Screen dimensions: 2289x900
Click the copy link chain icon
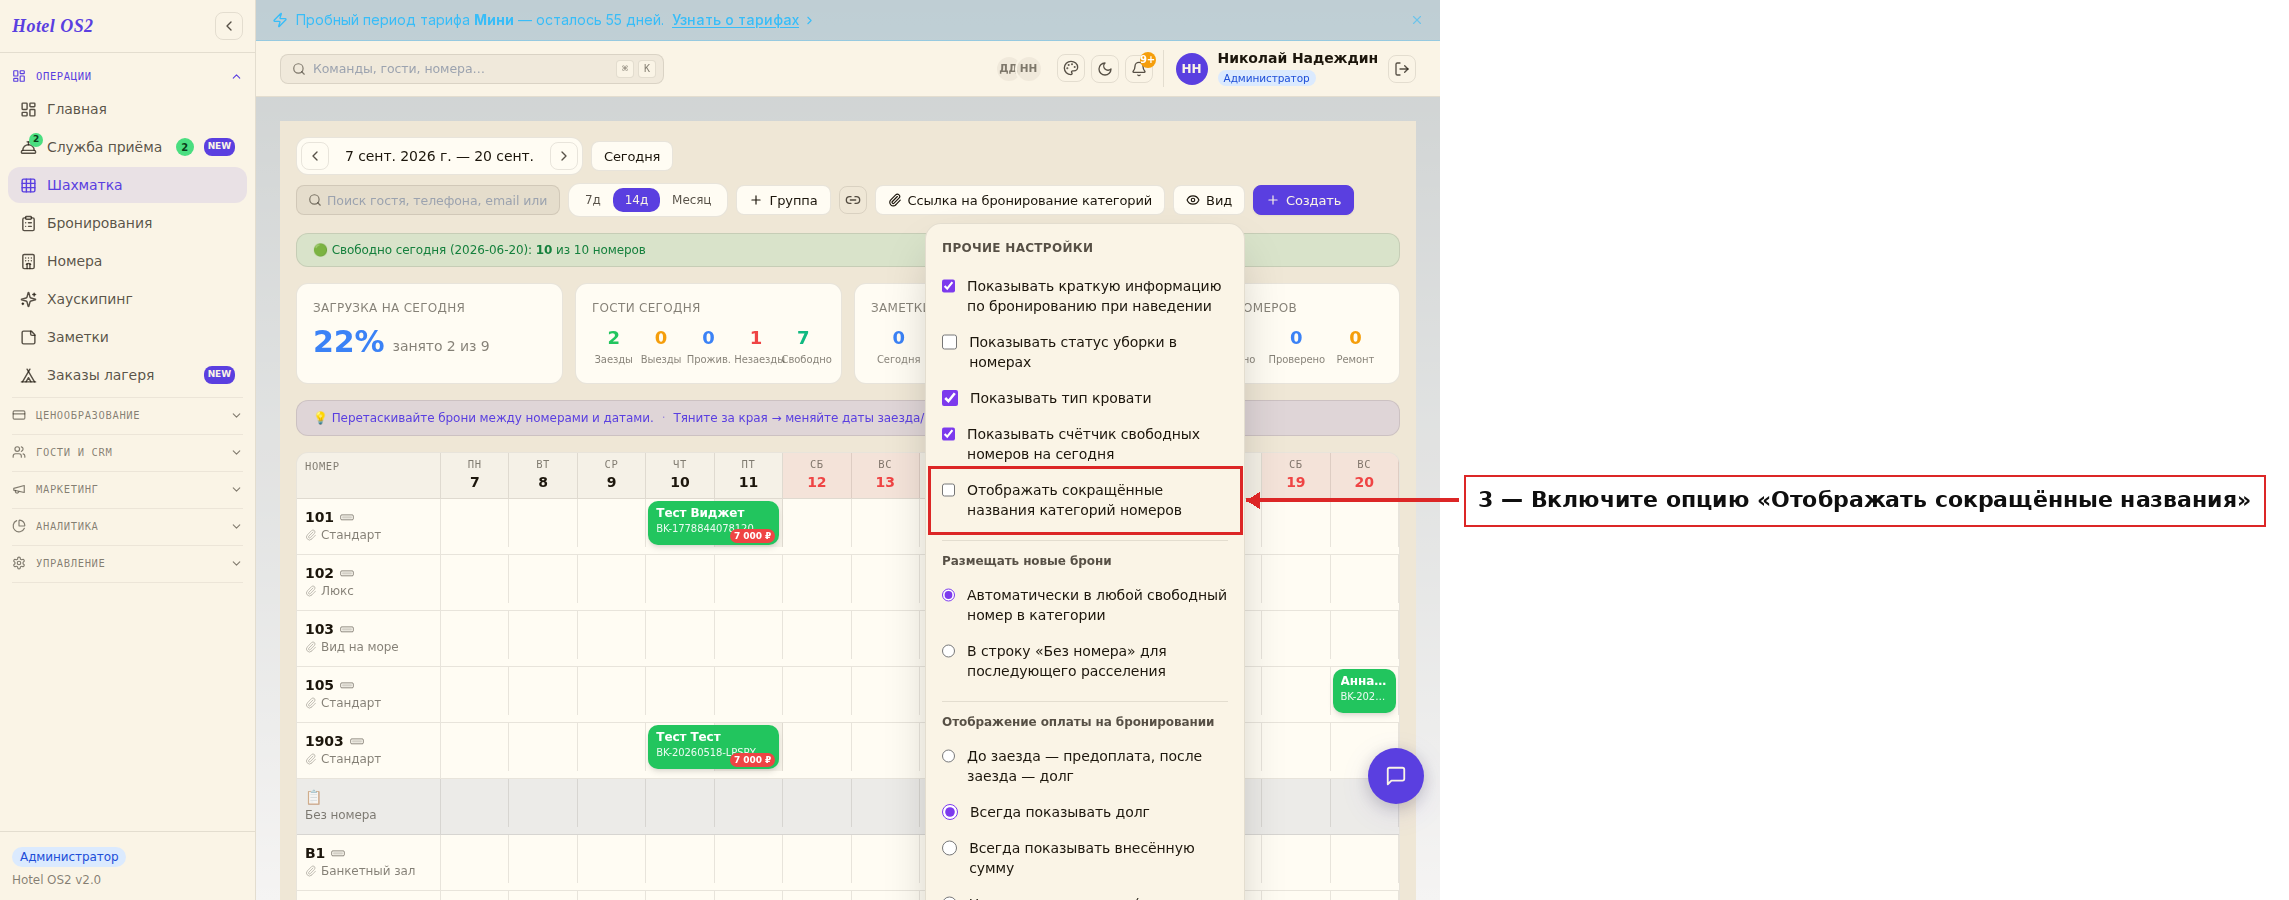853,200
